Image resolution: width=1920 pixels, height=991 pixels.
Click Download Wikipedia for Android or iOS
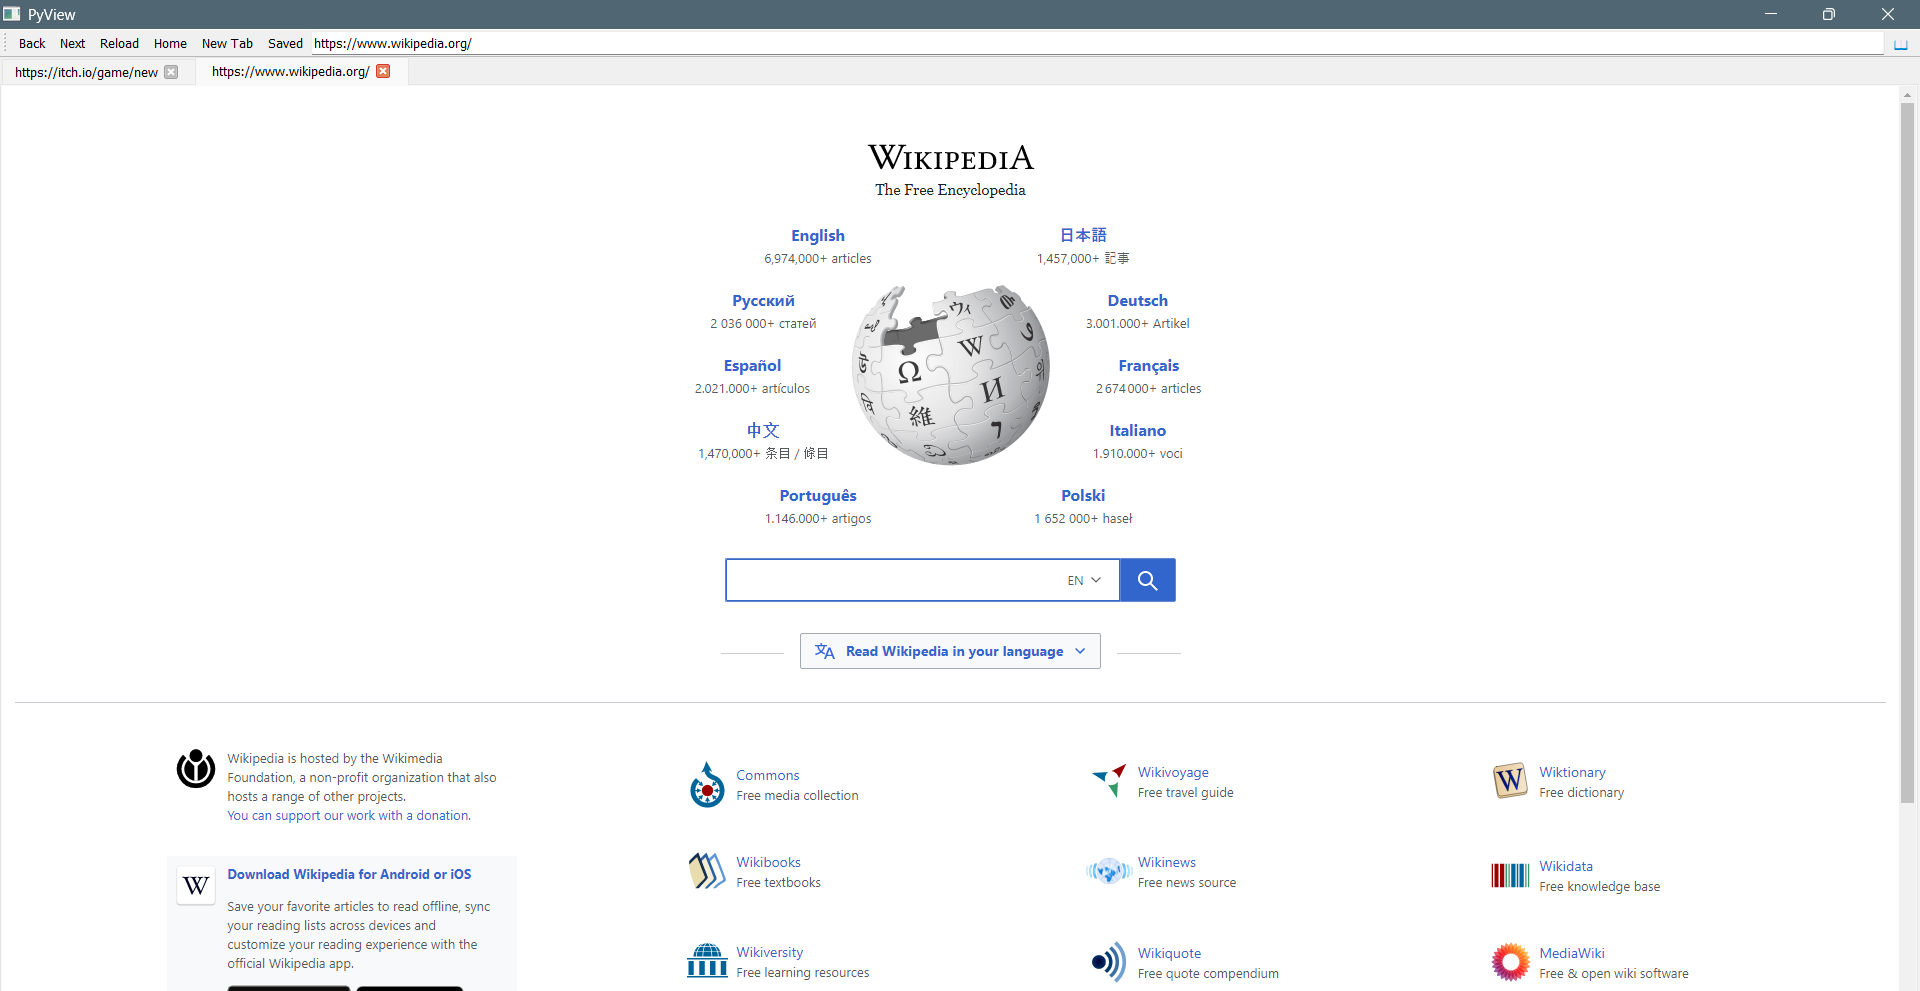click(x=349, y=874)
